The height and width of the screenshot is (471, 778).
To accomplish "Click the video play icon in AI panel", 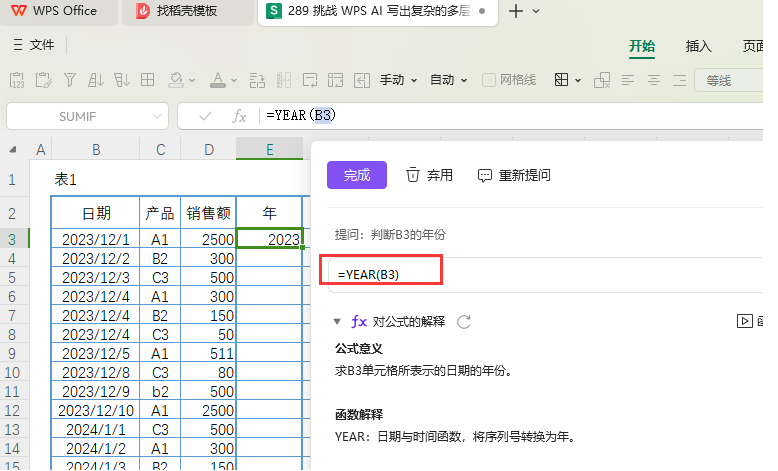I will coord(744,321).
